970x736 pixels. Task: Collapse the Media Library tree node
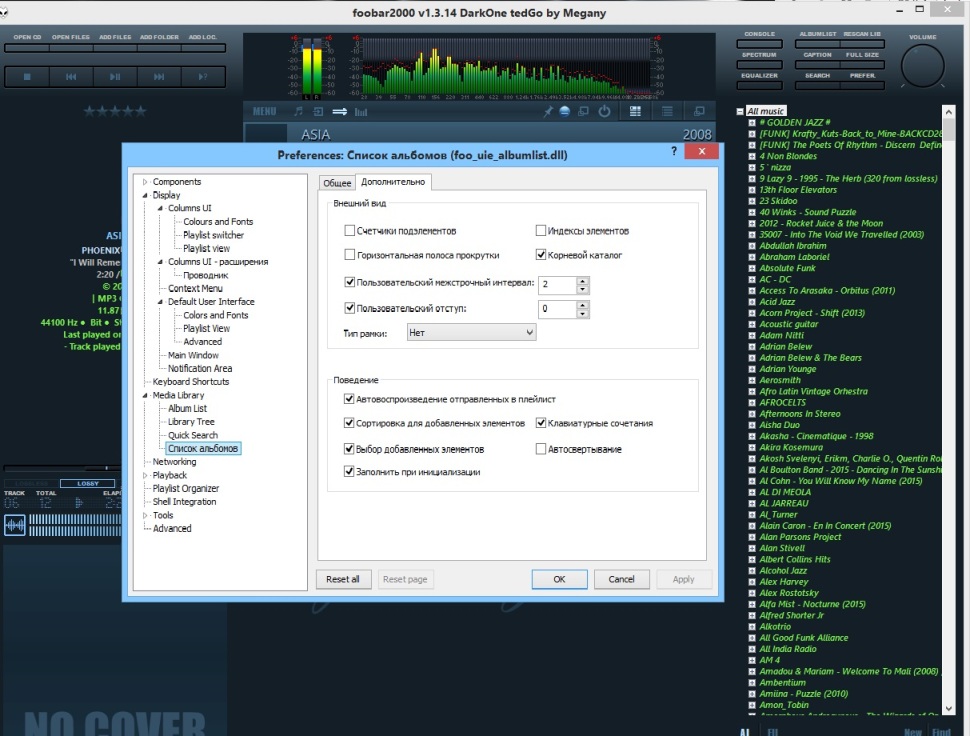[145, 395]
